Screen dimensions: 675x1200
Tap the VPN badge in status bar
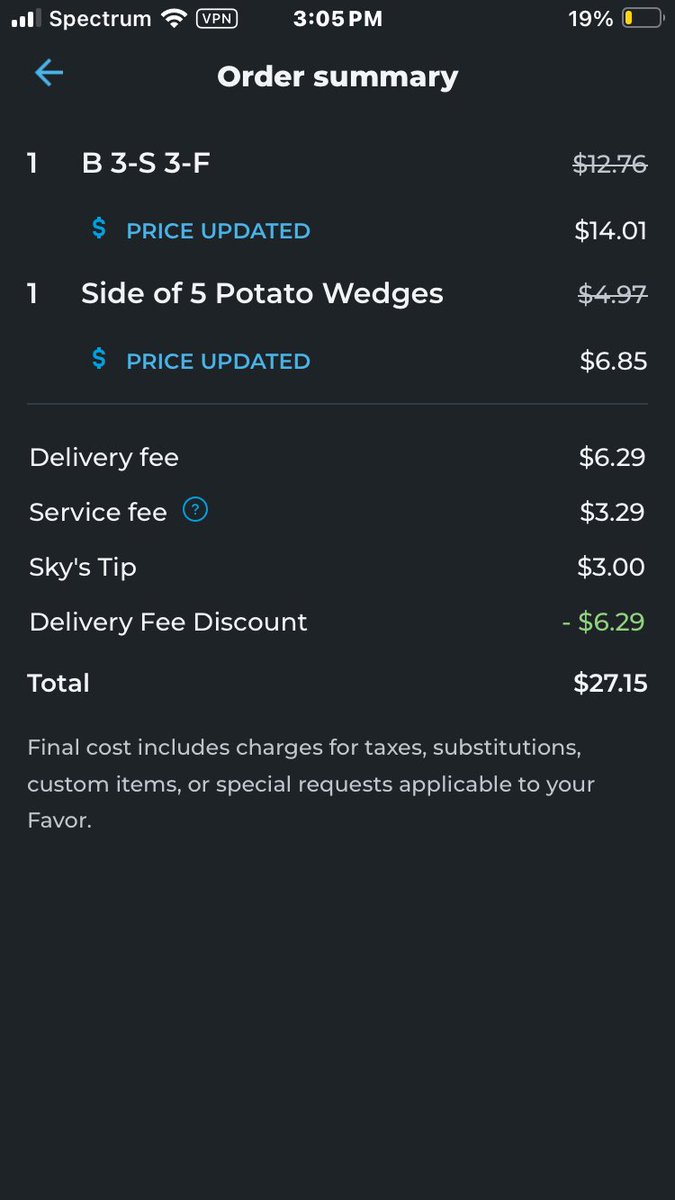pyautogui.click(x=217, y=18)
